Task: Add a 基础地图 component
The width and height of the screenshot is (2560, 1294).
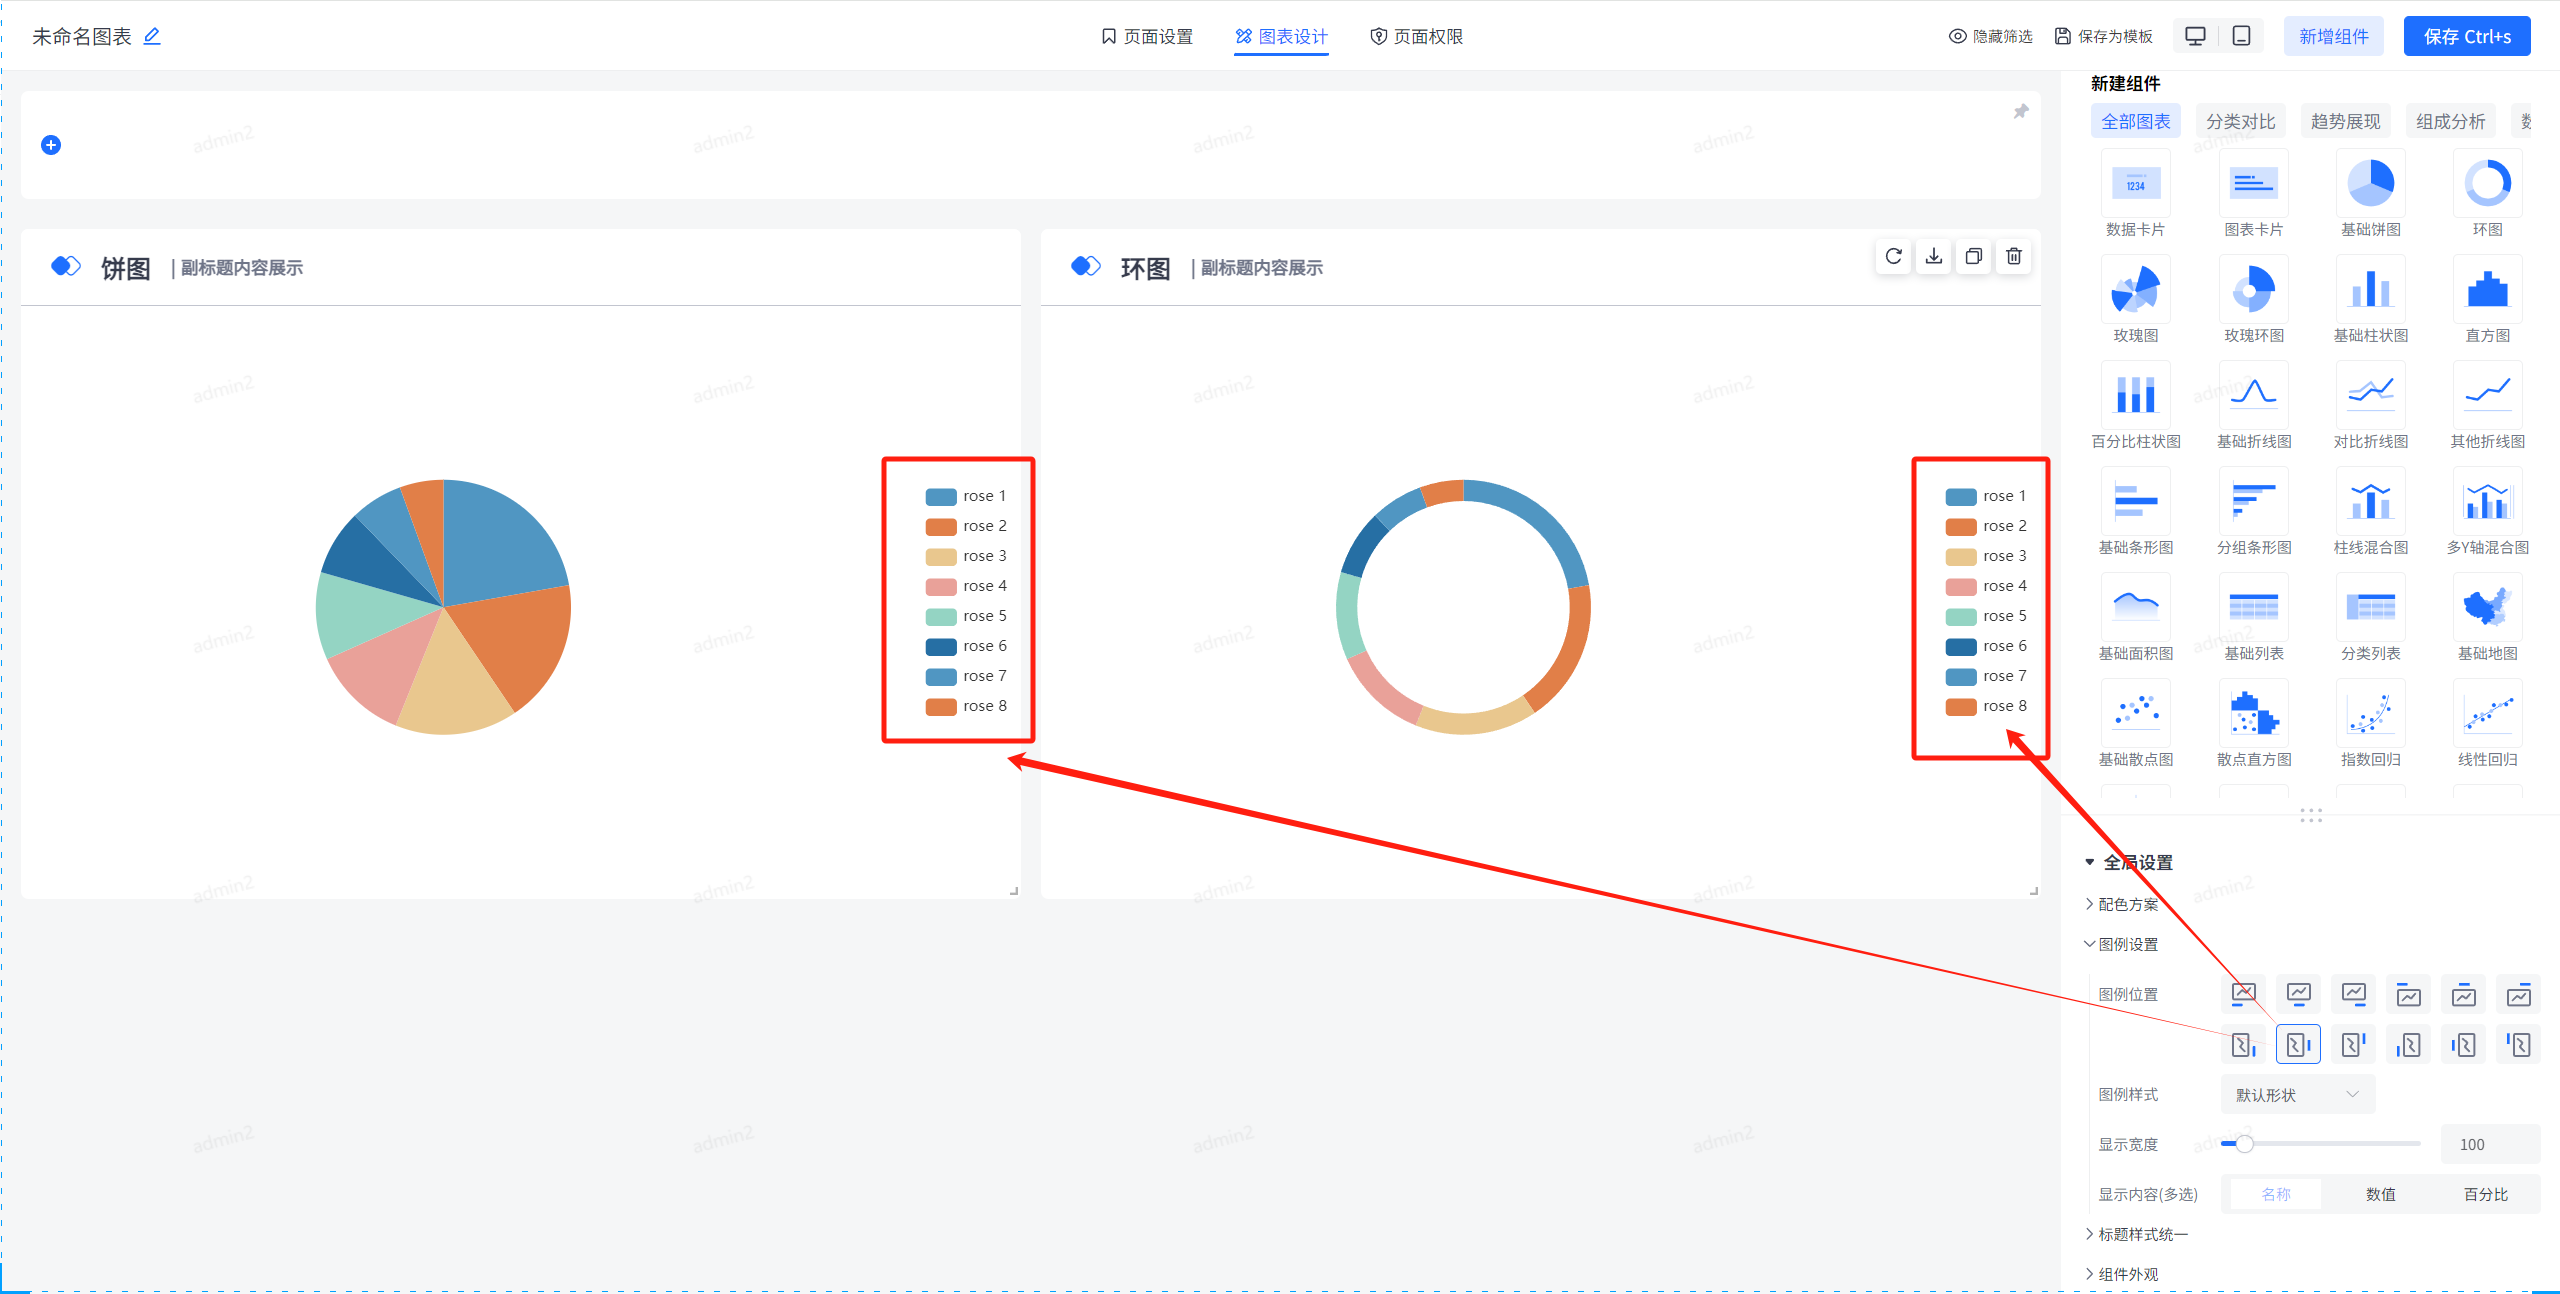Action: click(2487, 608)
